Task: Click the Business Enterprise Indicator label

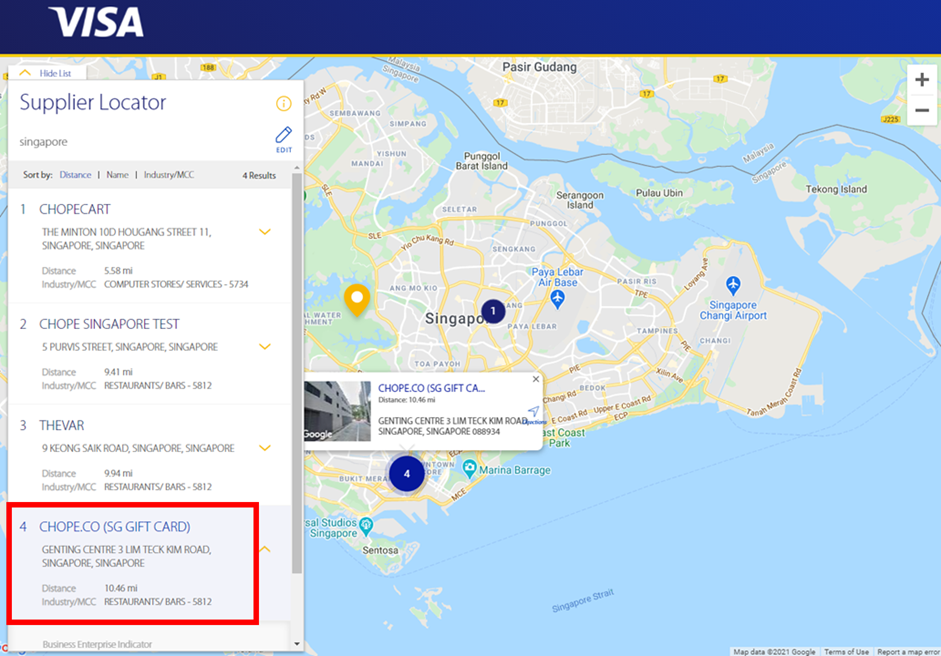Action: point(97,645)
